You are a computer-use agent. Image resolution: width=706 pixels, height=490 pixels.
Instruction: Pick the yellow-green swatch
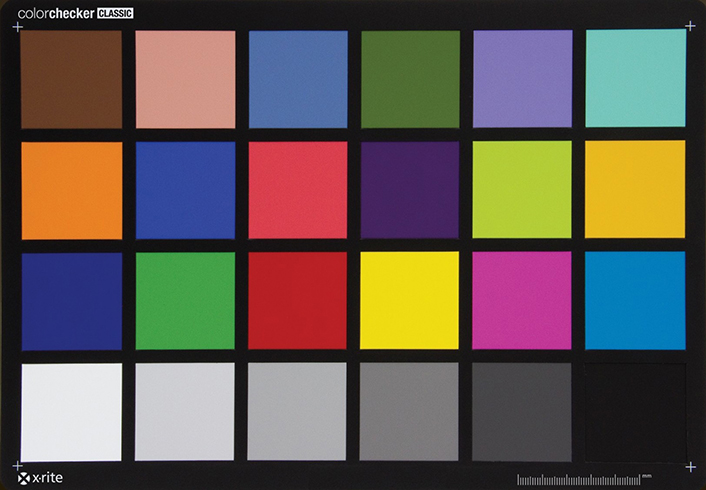521,190
